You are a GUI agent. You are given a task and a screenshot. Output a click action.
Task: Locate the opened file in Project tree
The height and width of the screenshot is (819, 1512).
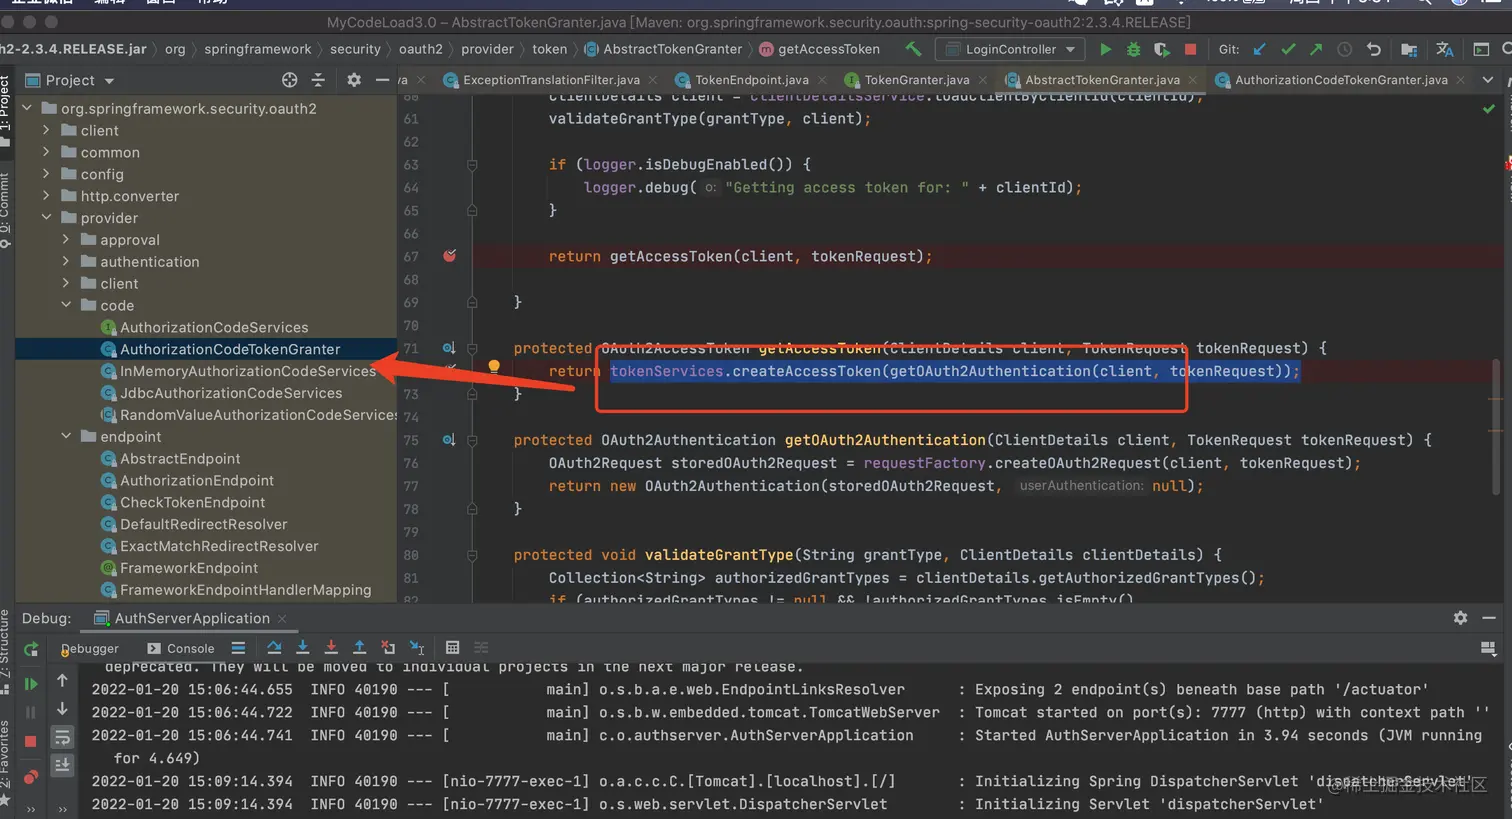click(x=289, y=80)
